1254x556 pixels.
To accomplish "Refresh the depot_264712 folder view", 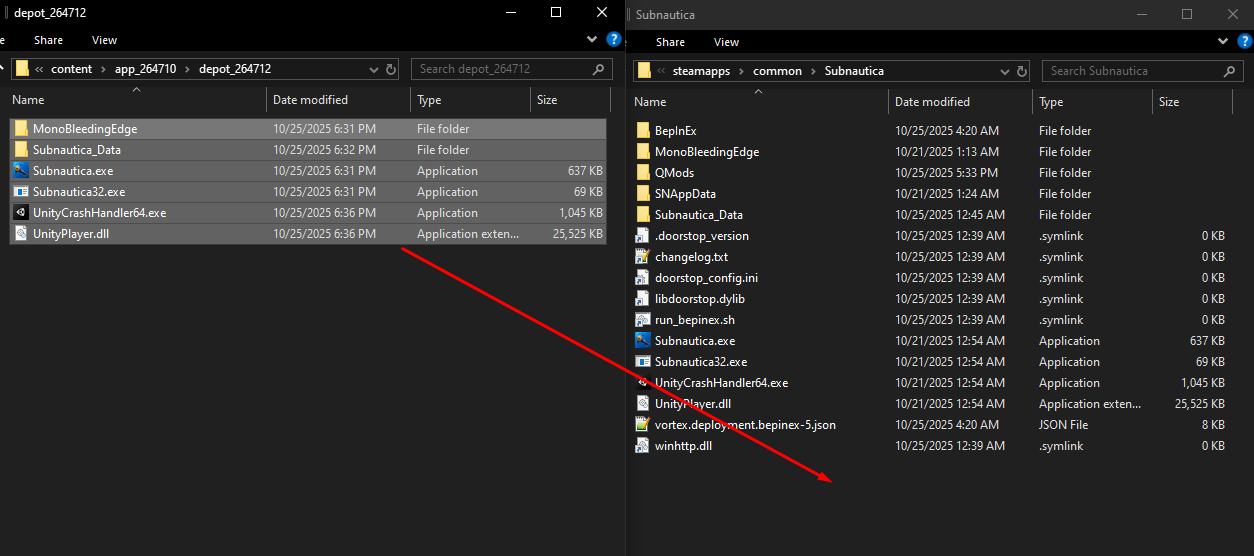I will (390, 69).
